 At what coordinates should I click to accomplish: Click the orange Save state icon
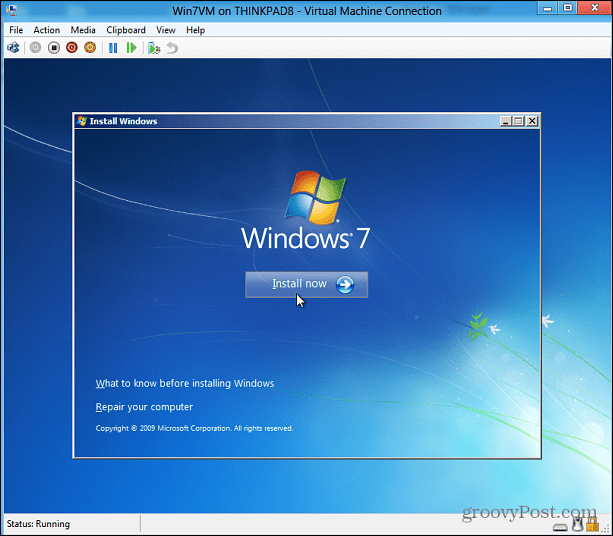pos(90,48)
